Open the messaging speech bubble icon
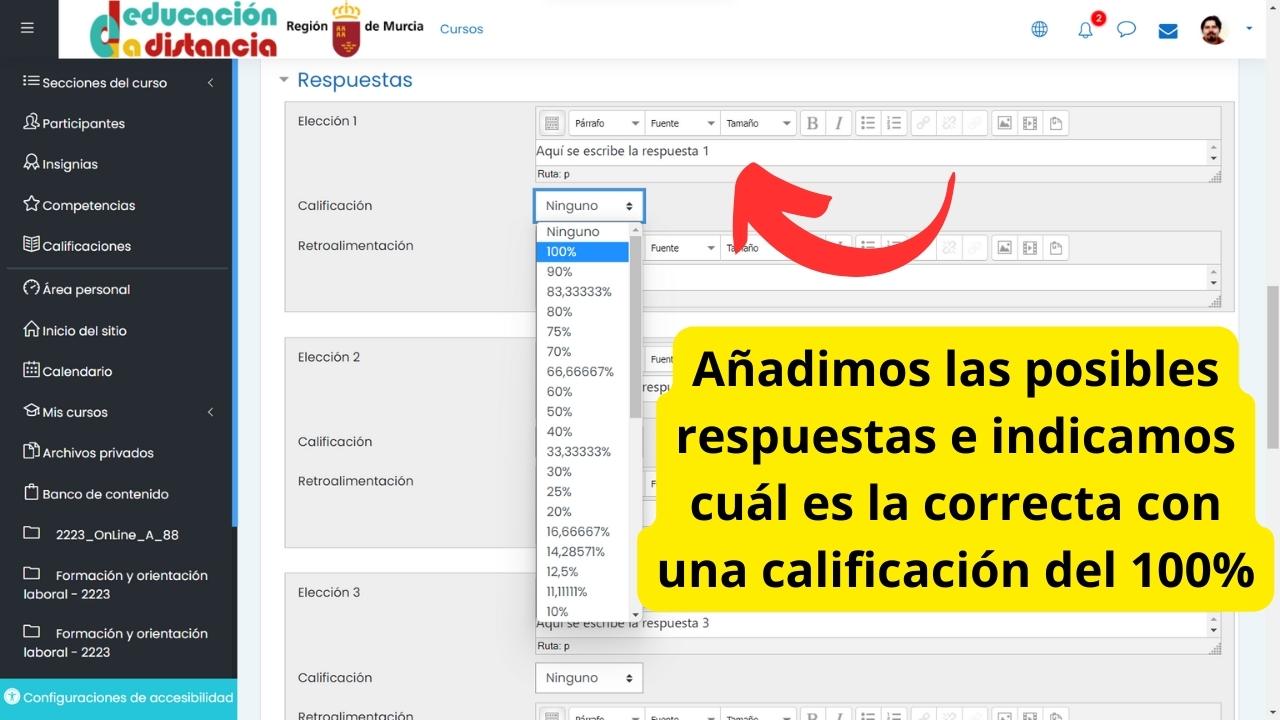 (1126, 29)
